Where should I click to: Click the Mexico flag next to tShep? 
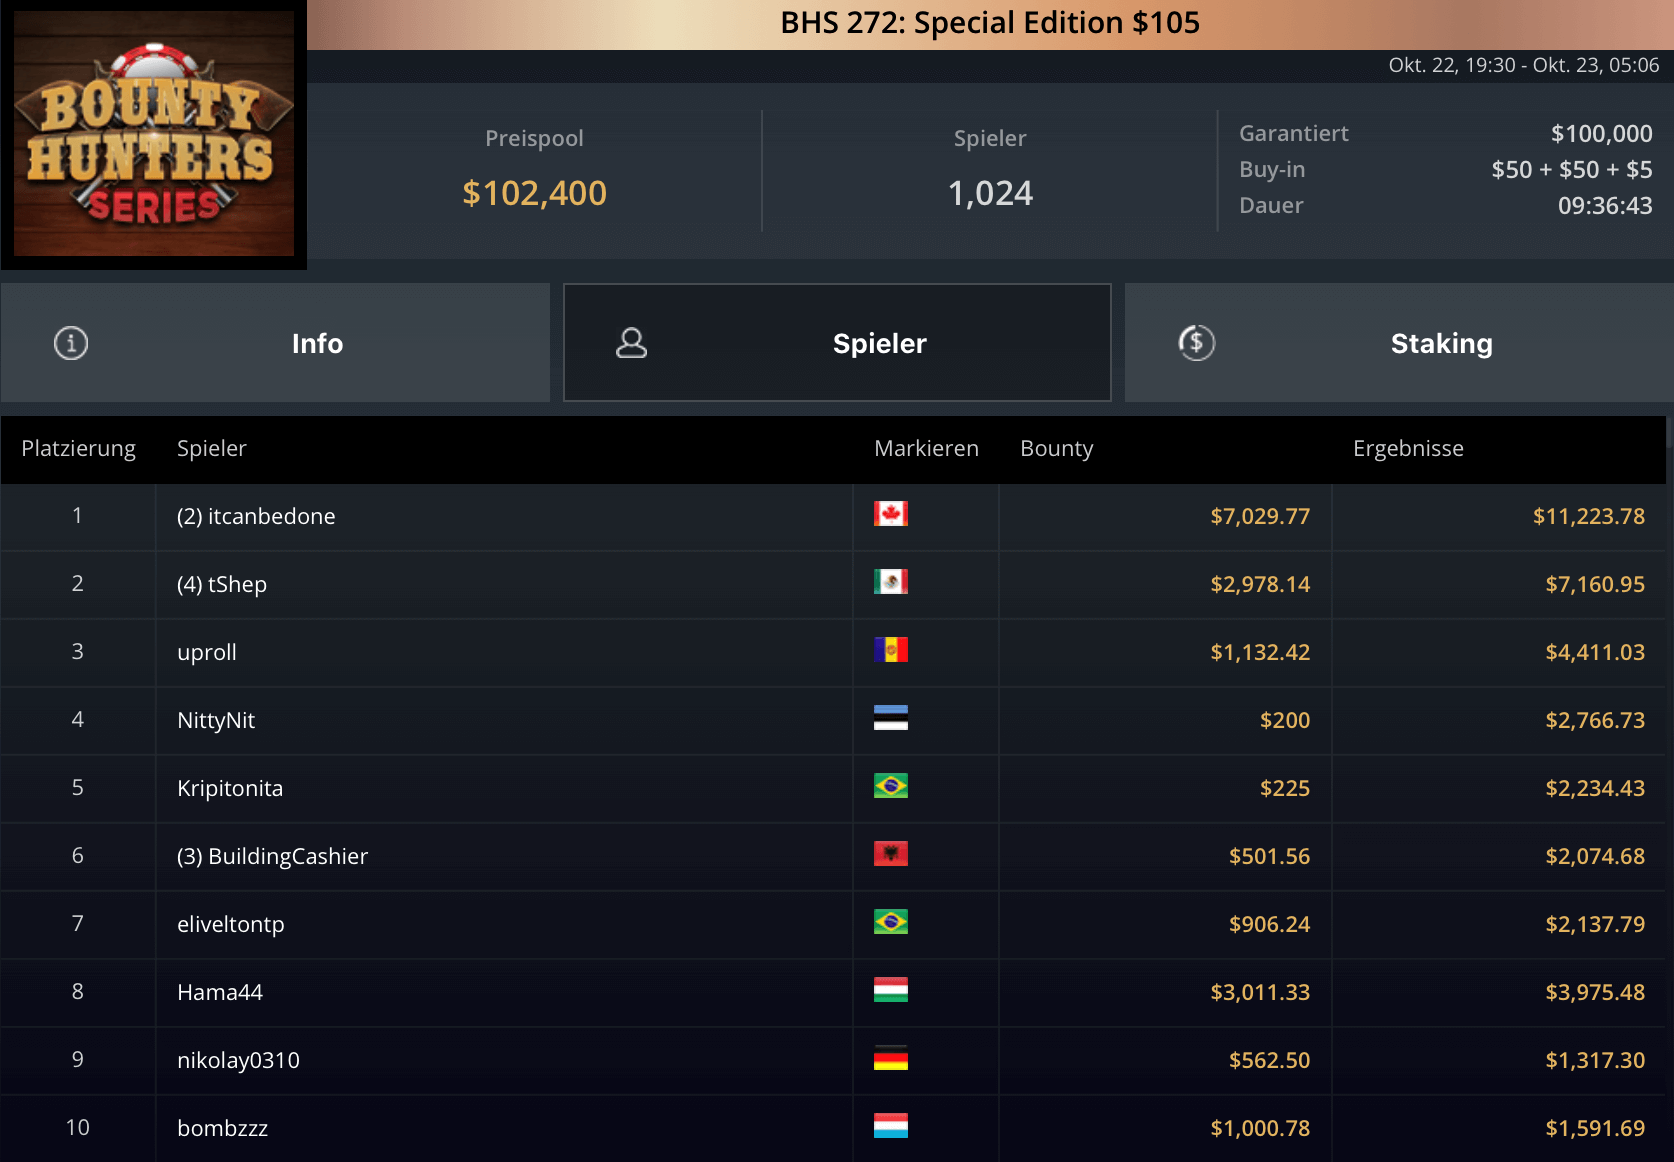coord(890,582)
